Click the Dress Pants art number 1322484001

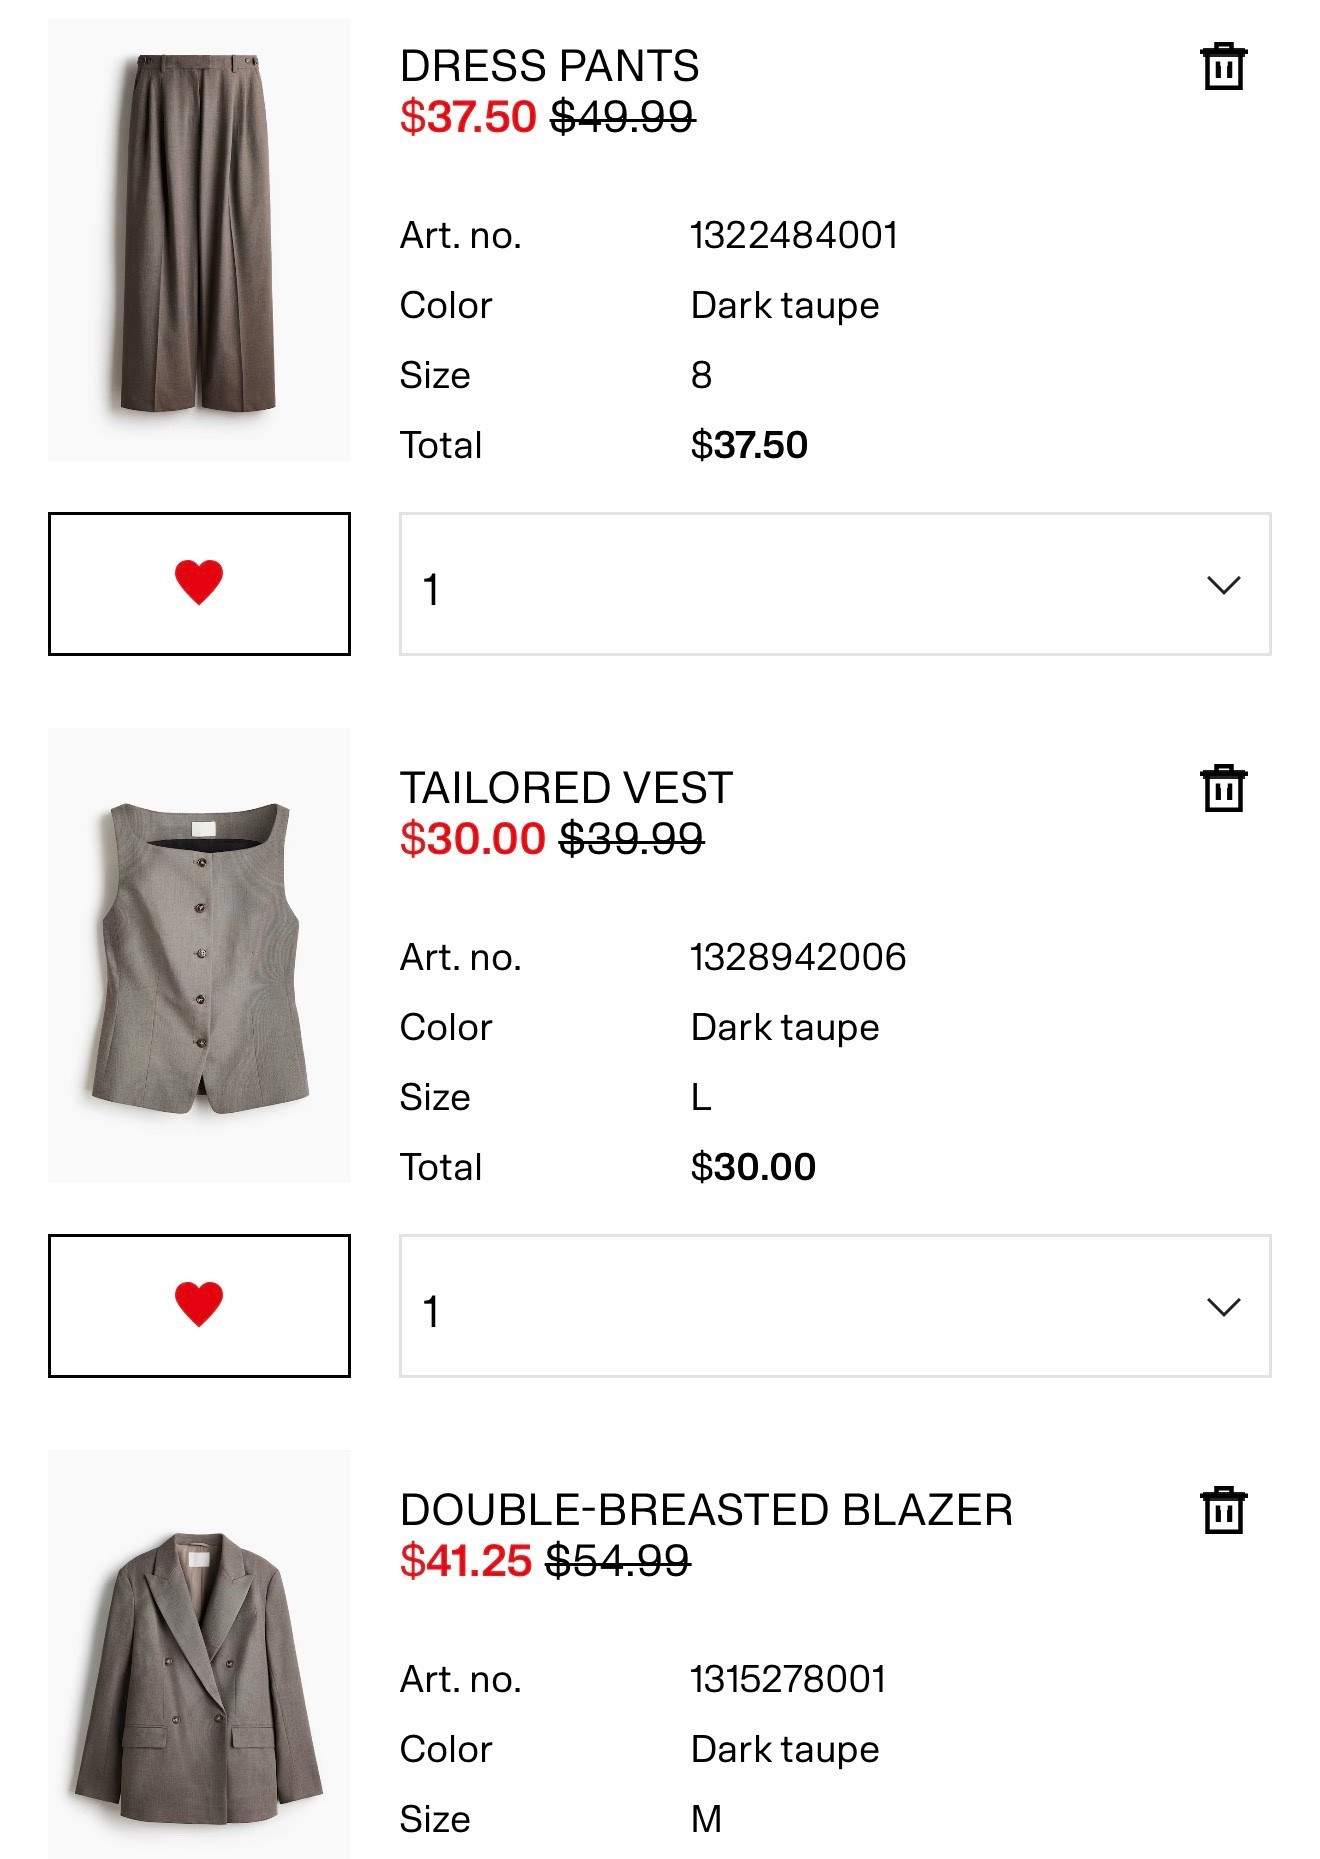(795, 236)
